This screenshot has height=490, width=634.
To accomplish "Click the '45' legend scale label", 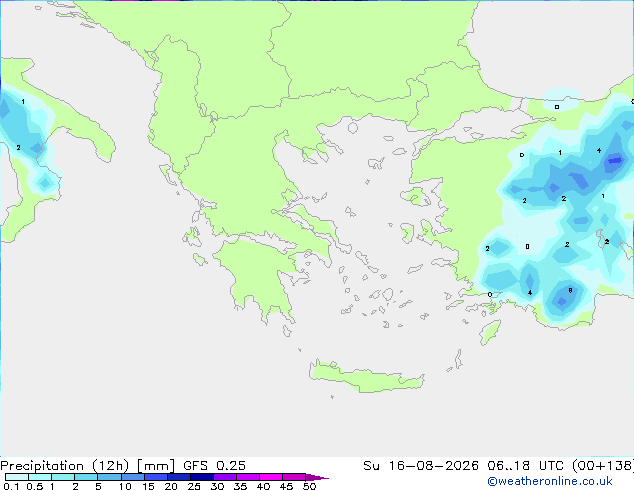I will 286,486.
